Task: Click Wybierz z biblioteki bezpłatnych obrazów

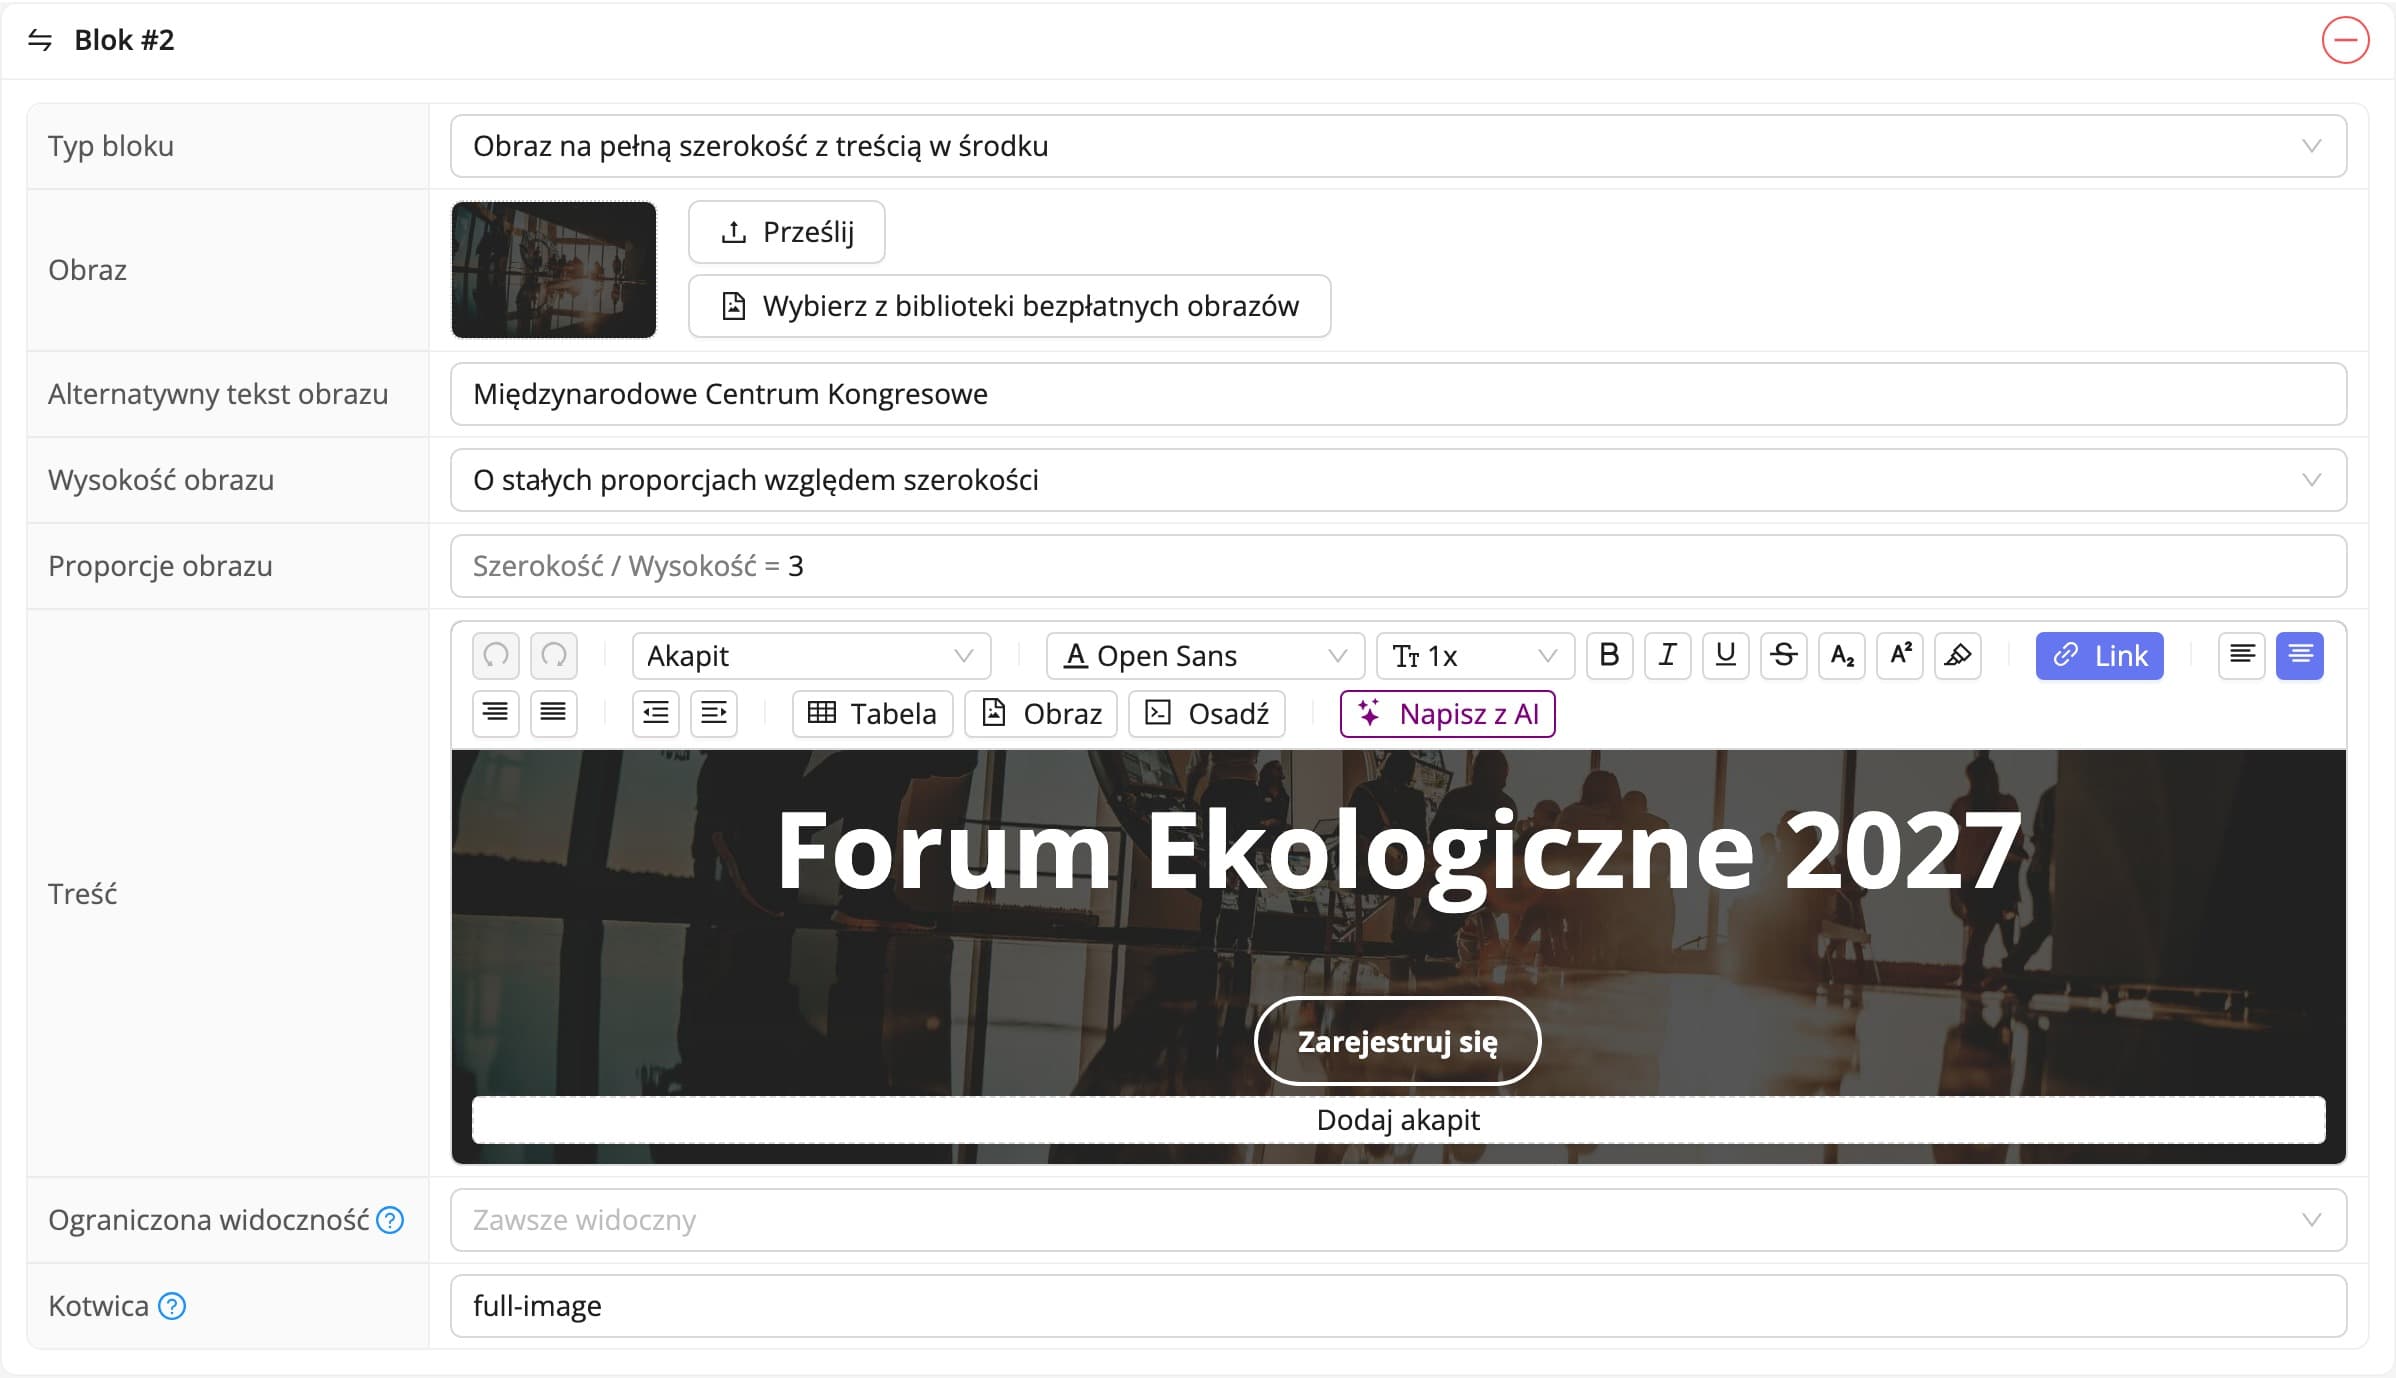Action: click(1010, 306)
